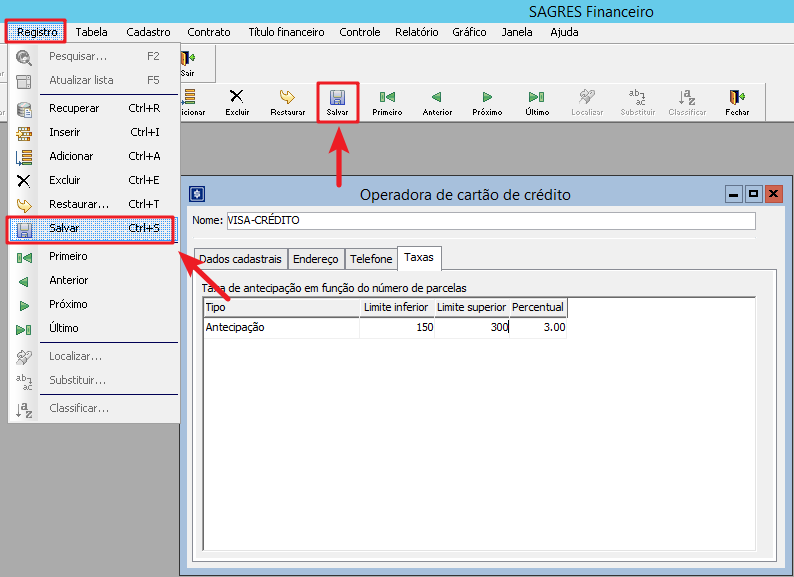Select Restaurar... from the Registro menu

(x=94, y=204)
